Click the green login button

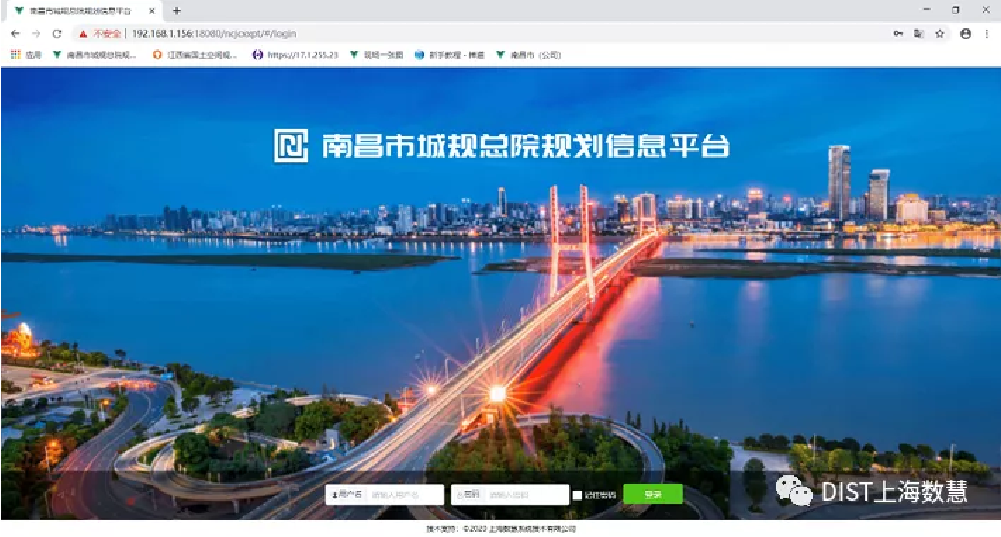tap(652, 494)
